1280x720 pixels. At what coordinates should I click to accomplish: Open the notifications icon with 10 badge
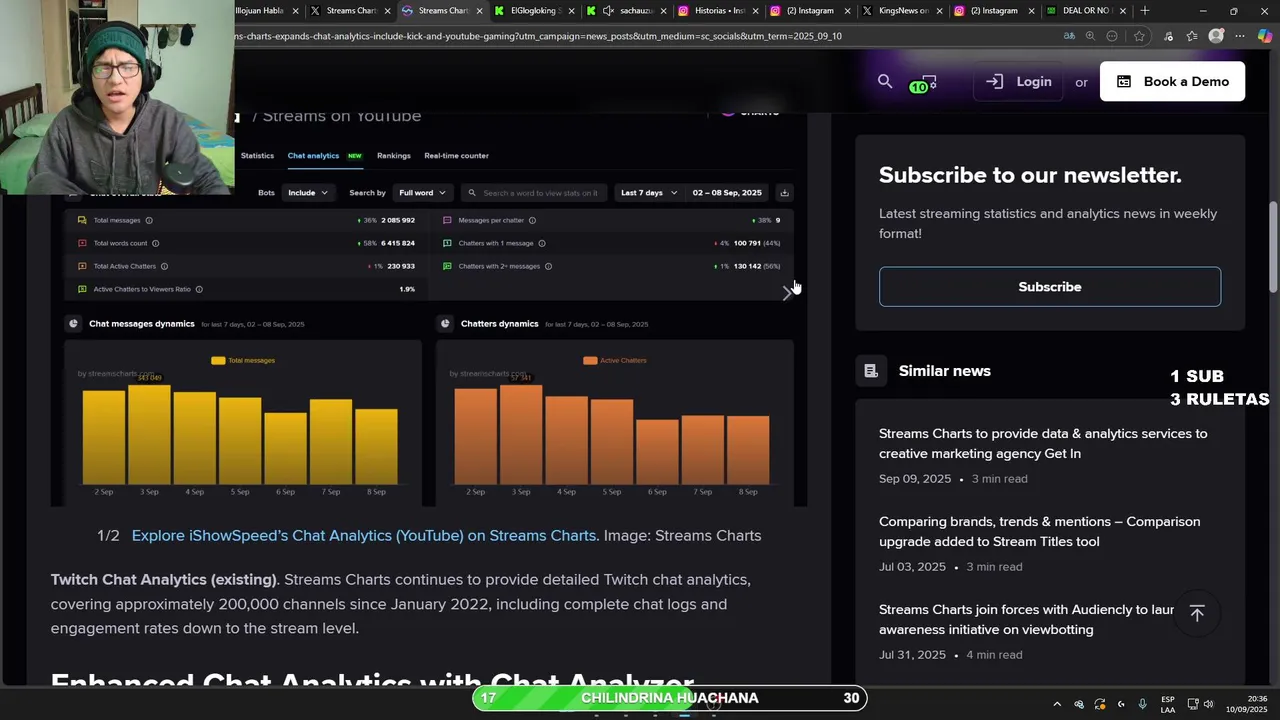[925, 83]
